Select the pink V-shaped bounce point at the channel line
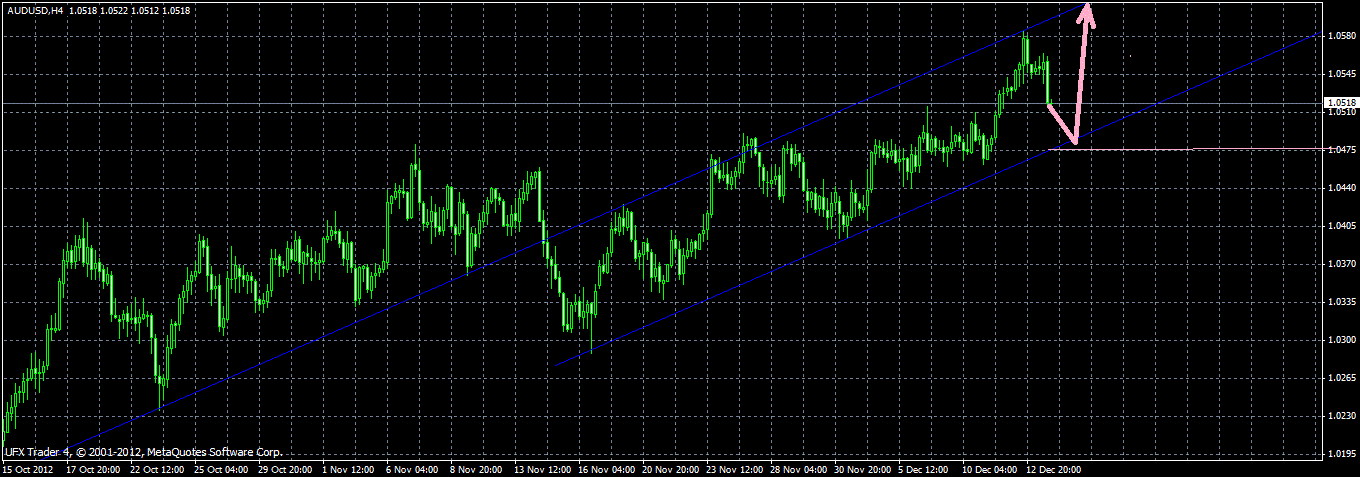1360x477 pixels. 1074,141
